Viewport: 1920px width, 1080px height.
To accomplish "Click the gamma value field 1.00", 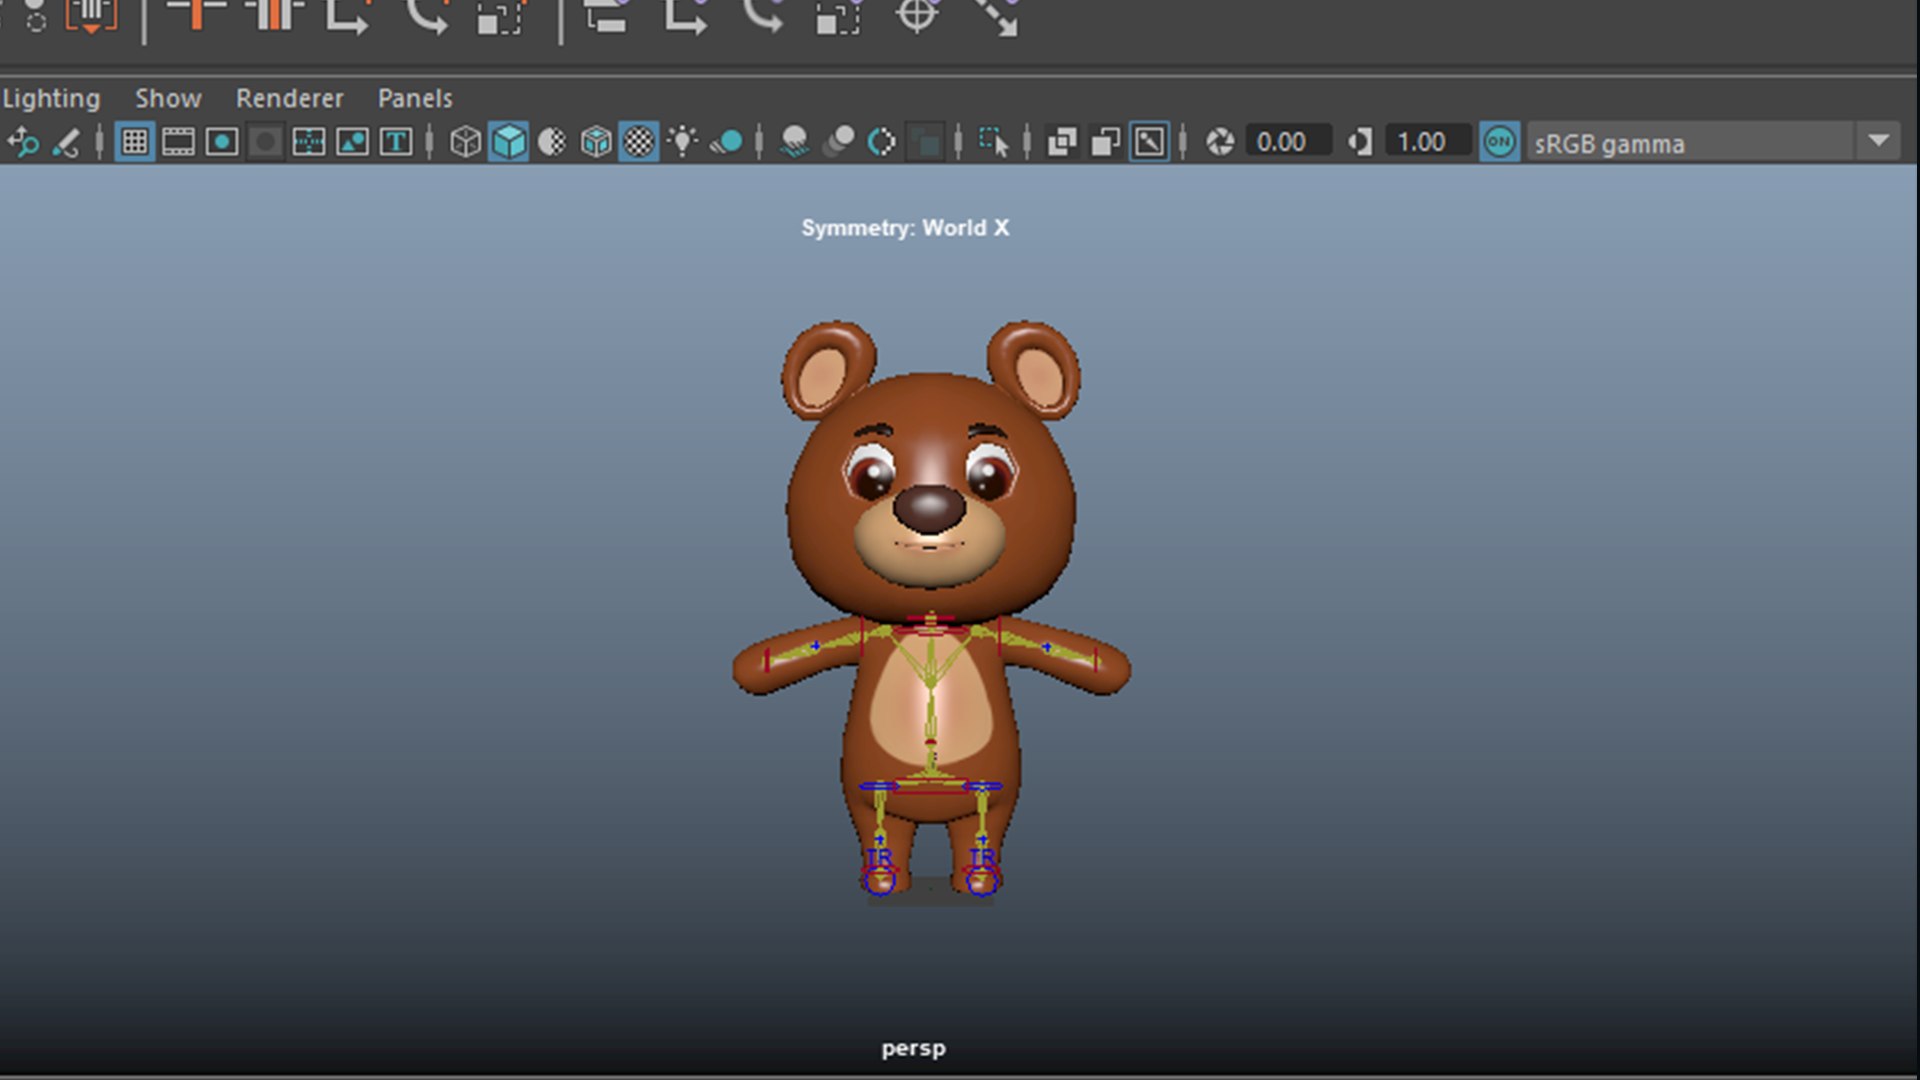I will click(x=1428, y=142).
